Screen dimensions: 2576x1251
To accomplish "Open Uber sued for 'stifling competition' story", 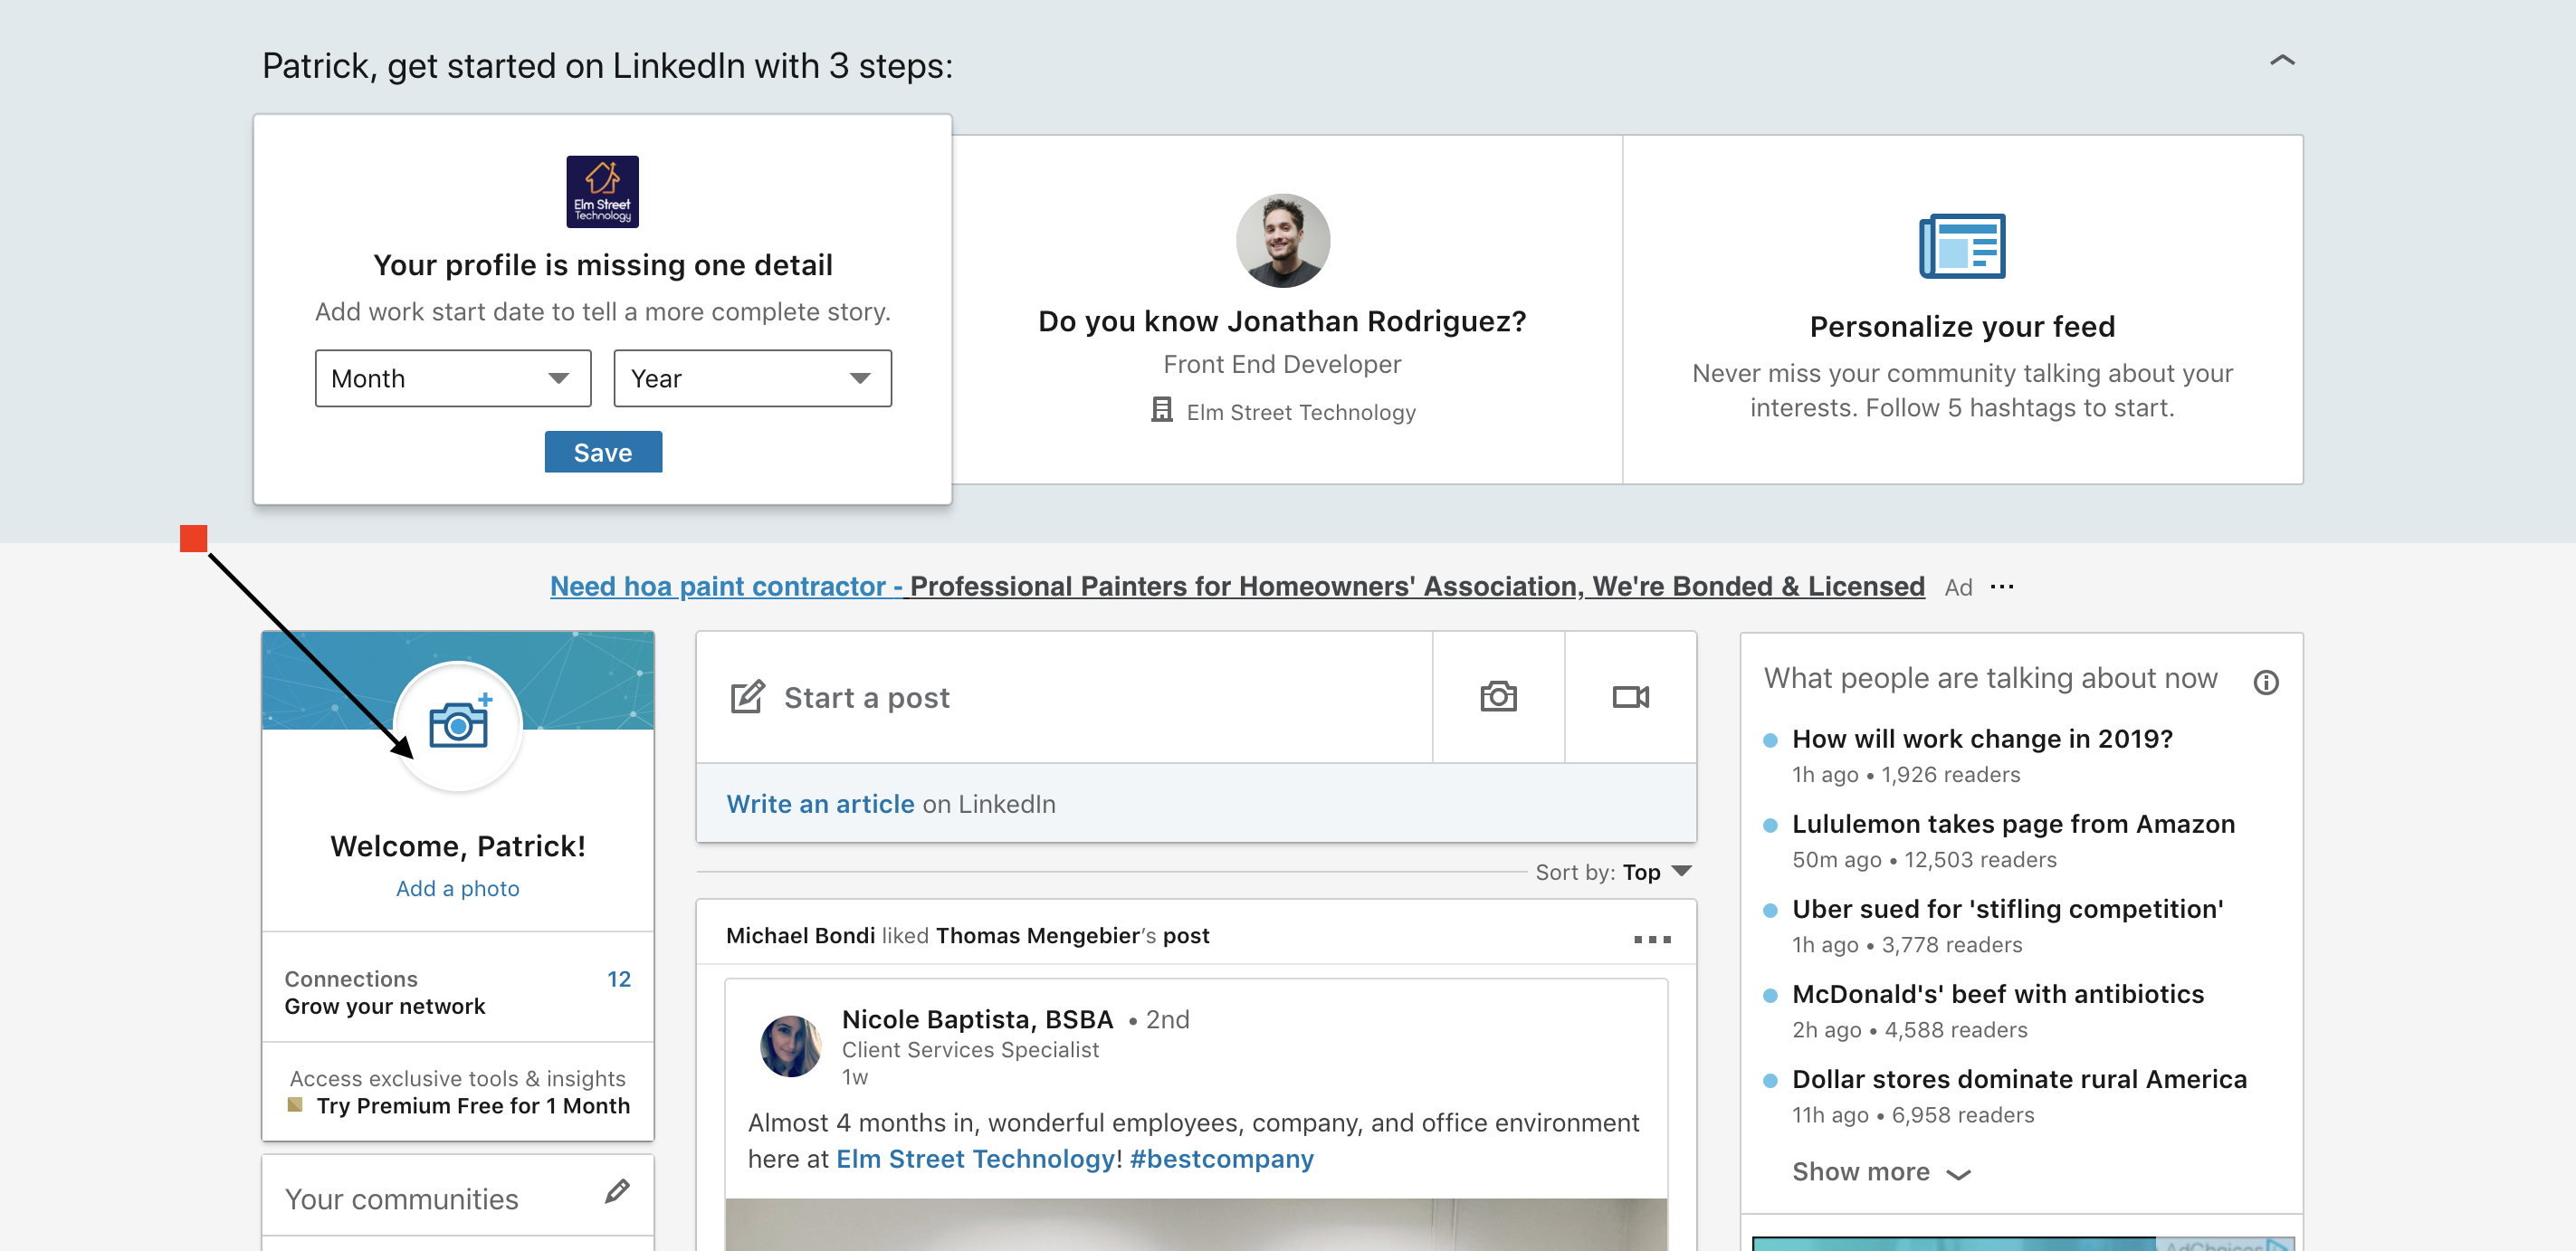I will 2007,909.
